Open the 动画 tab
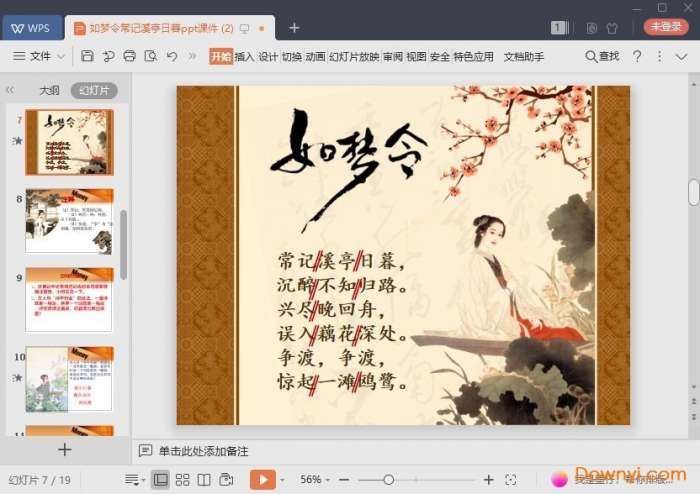Screen dimensions: 700x494 (315, 57)
